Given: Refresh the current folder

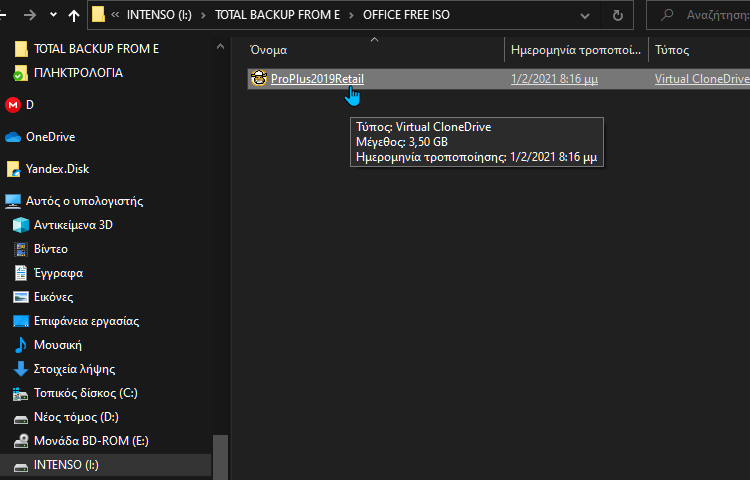Looking at the screenshot, I should point(618,16).
